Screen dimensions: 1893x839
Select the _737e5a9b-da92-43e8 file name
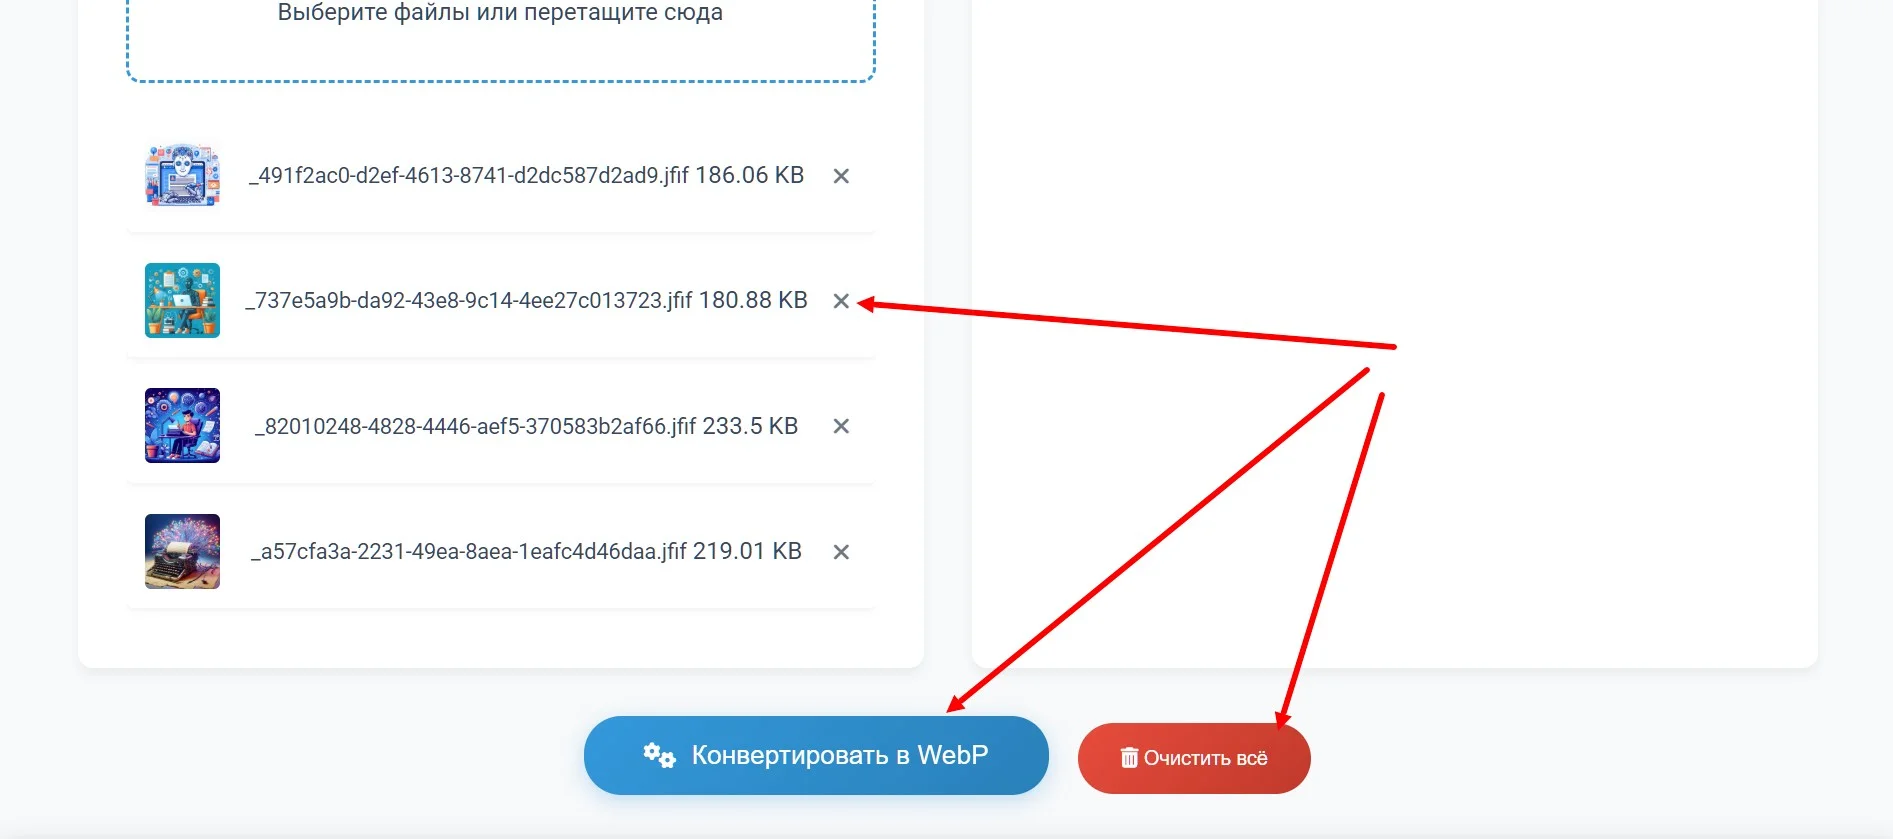coord(469,300)
